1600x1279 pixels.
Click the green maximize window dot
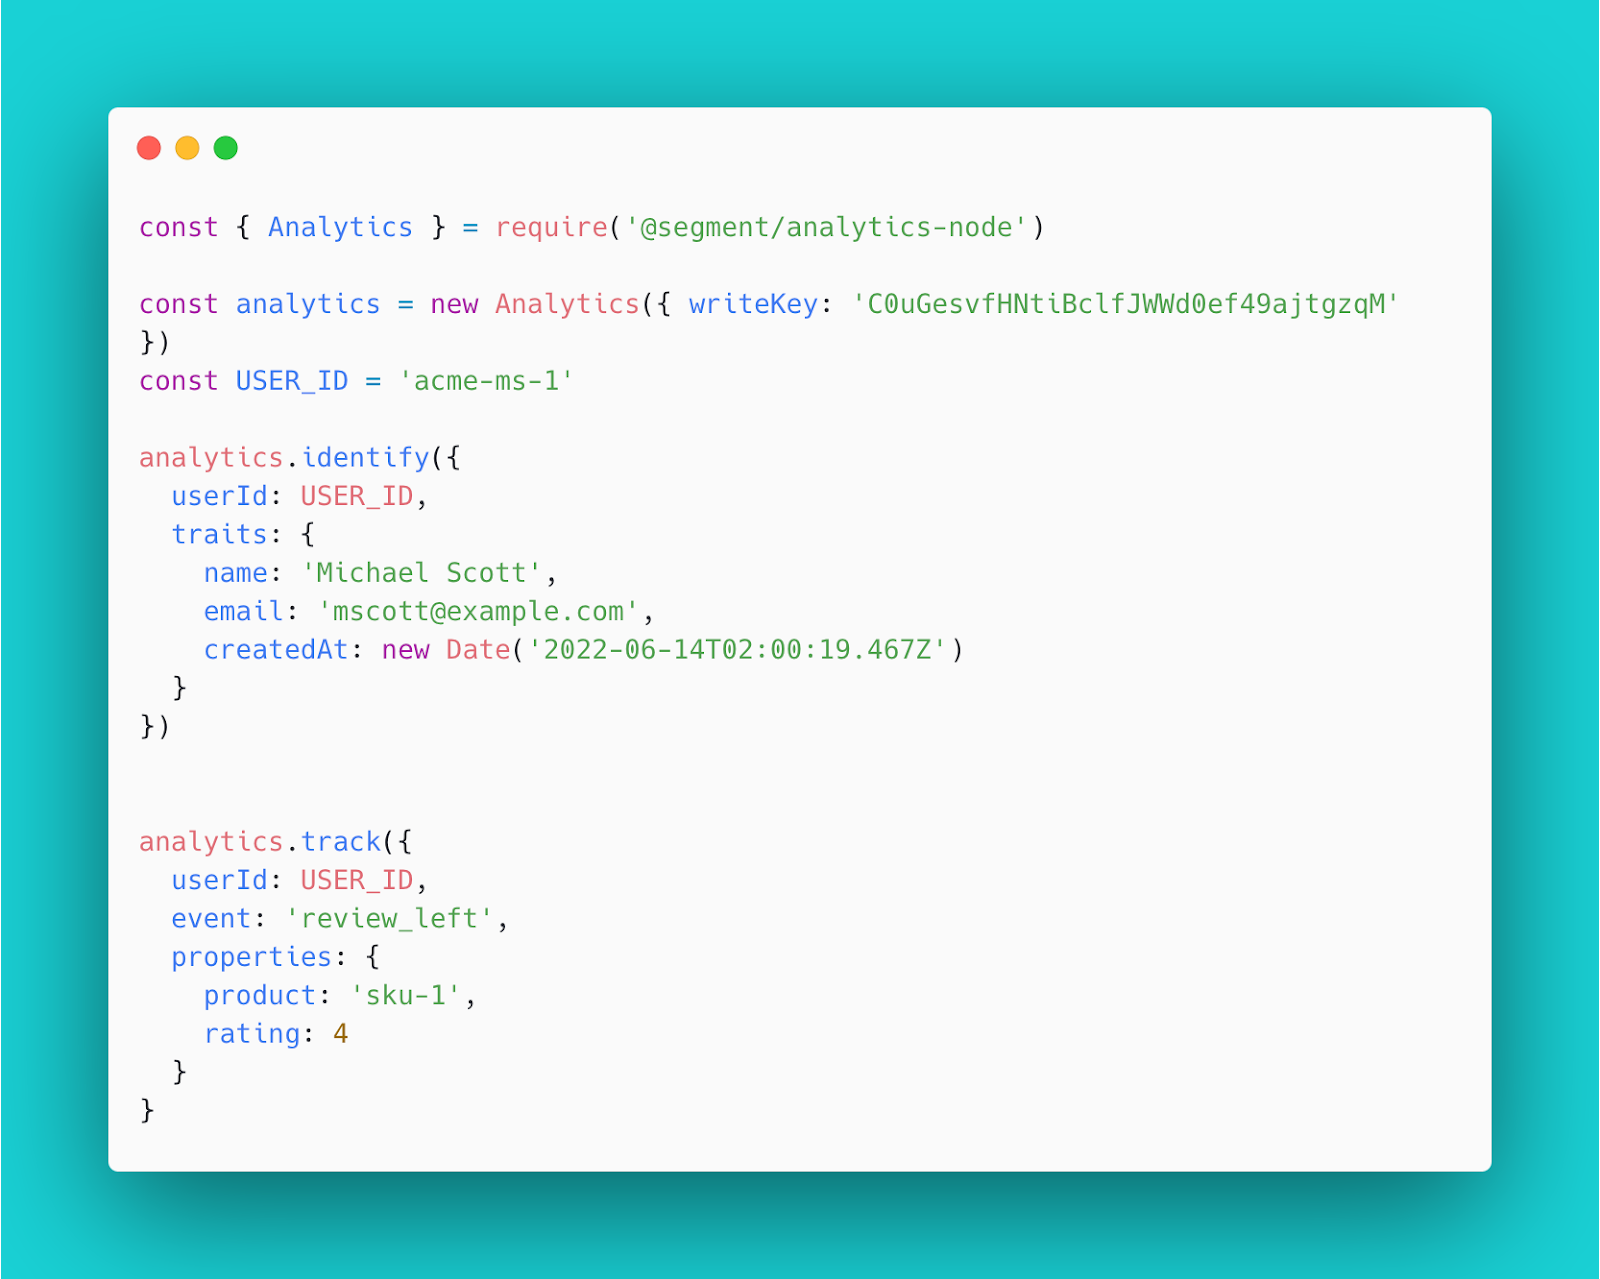pos(226,148)
